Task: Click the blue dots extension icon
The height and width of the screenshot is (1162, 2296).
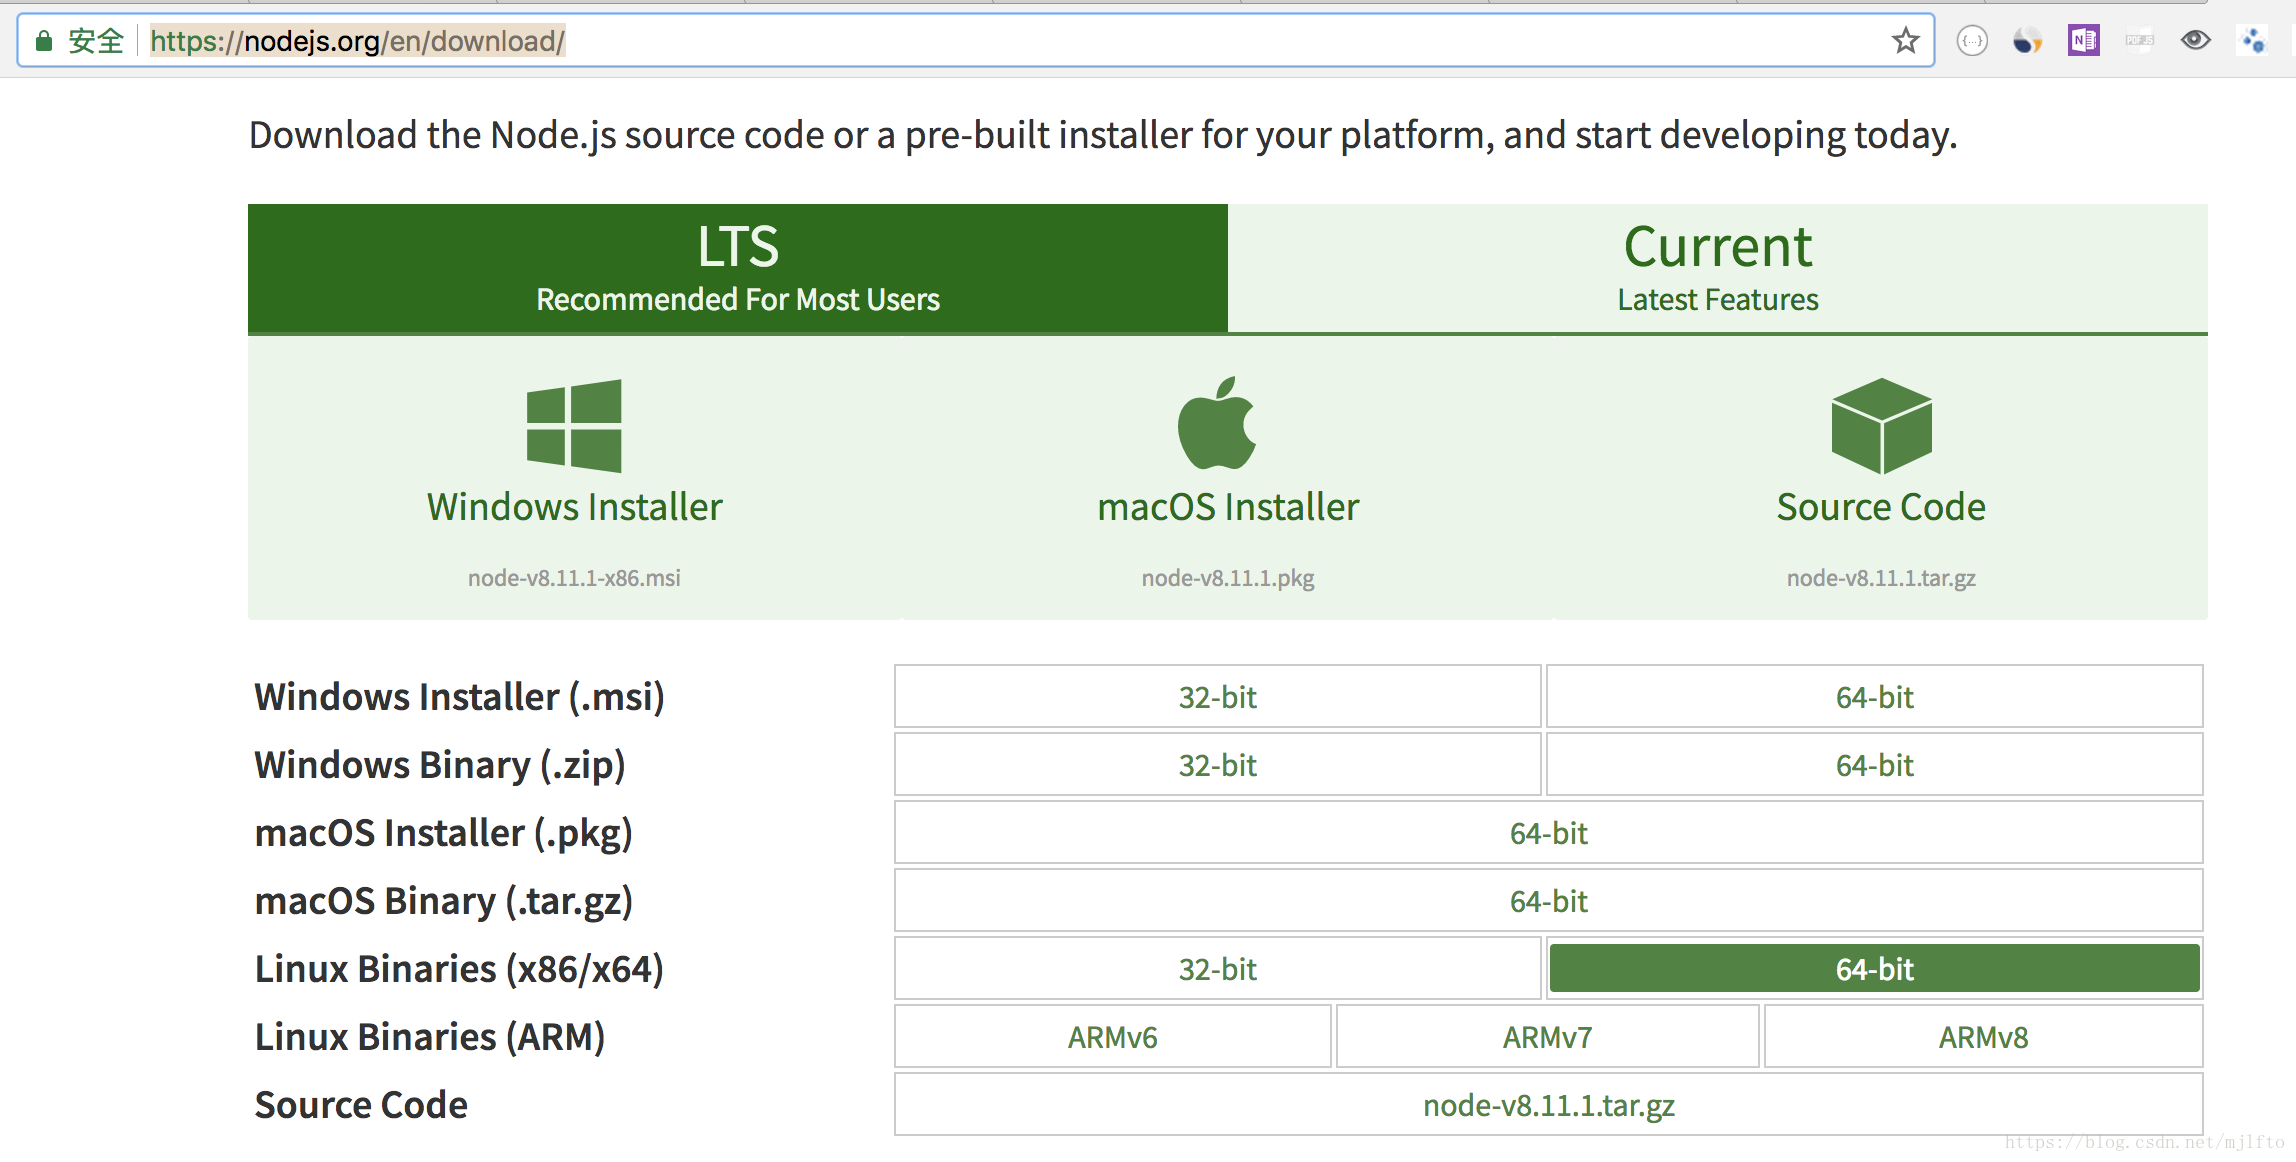Action: coord(2252,41)
